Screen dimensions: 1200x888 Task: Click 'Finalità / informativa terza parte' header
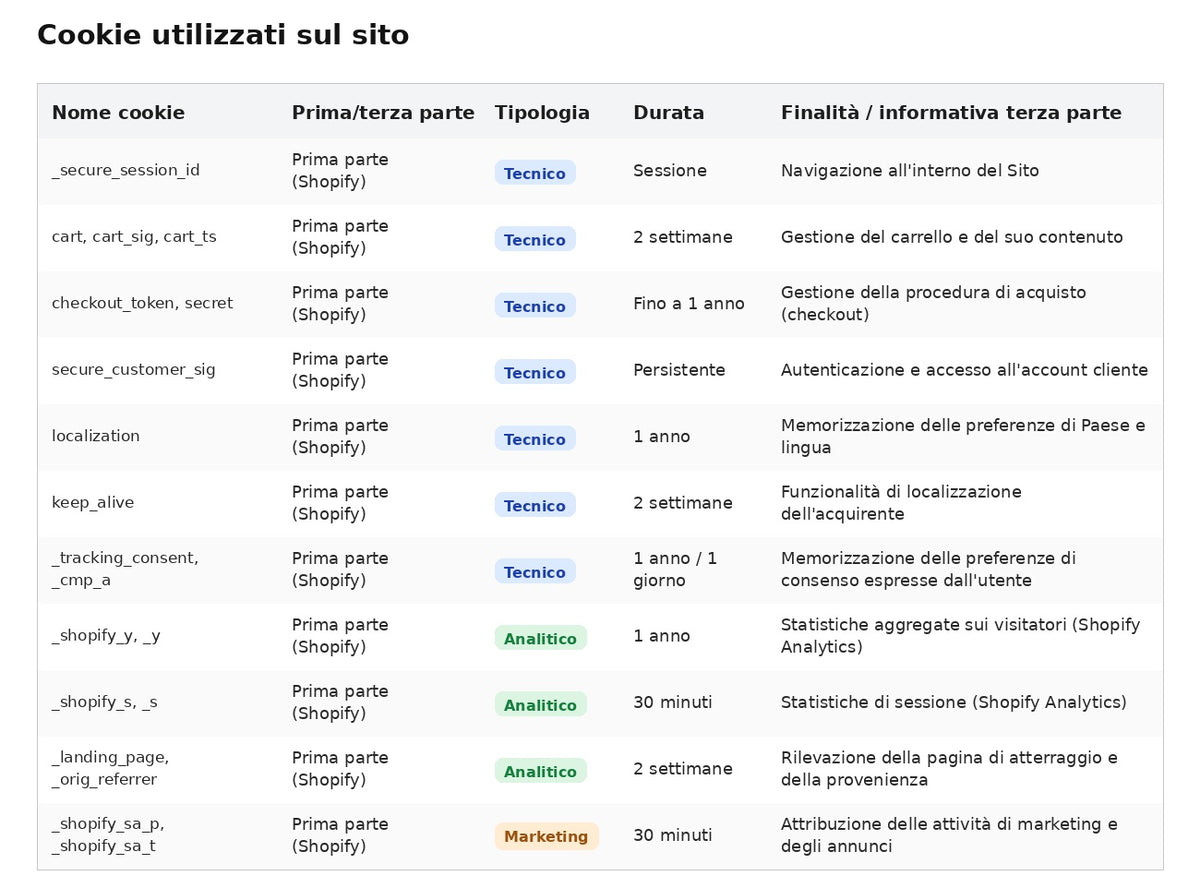click(951, 112)
